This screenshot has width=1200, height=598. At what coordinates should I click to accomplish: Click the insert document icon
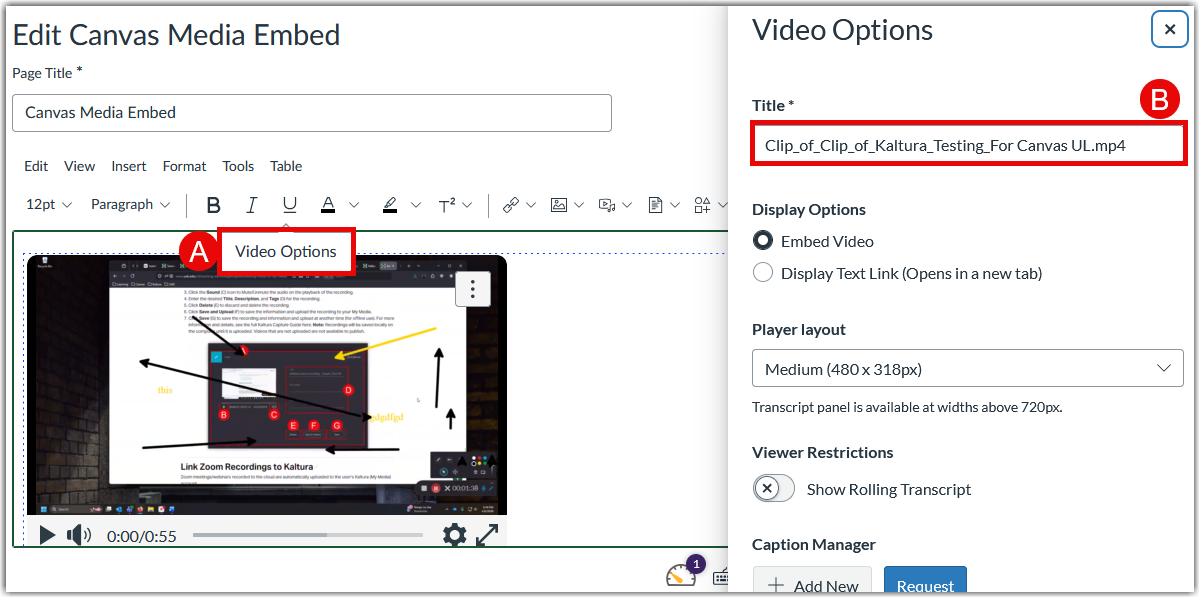point(655,205)
